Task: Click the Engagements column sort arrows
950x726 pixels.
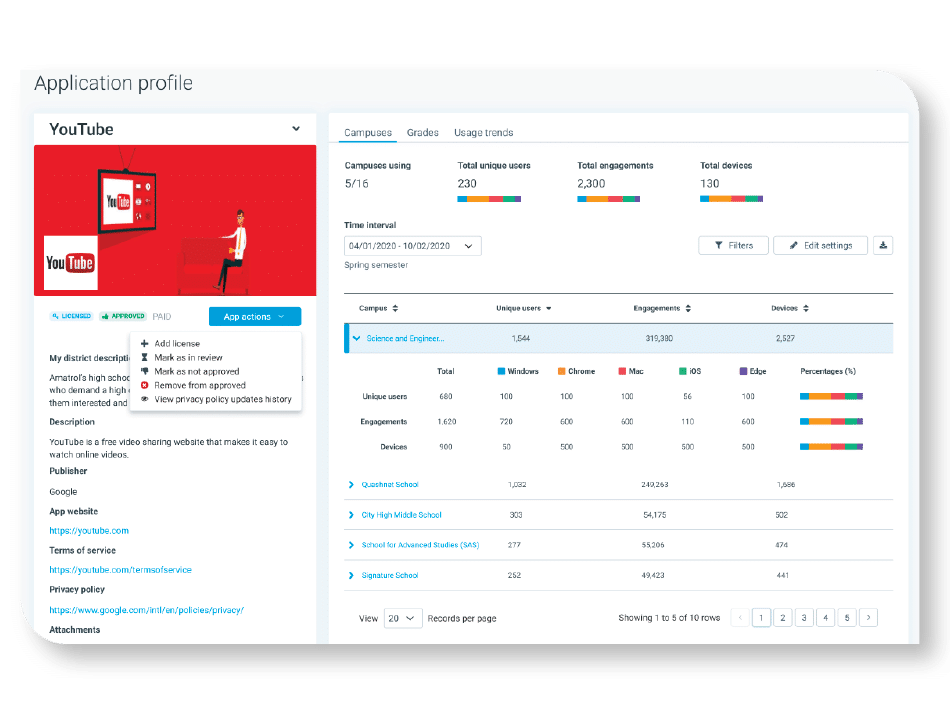Action: click(x=688, y=308)
